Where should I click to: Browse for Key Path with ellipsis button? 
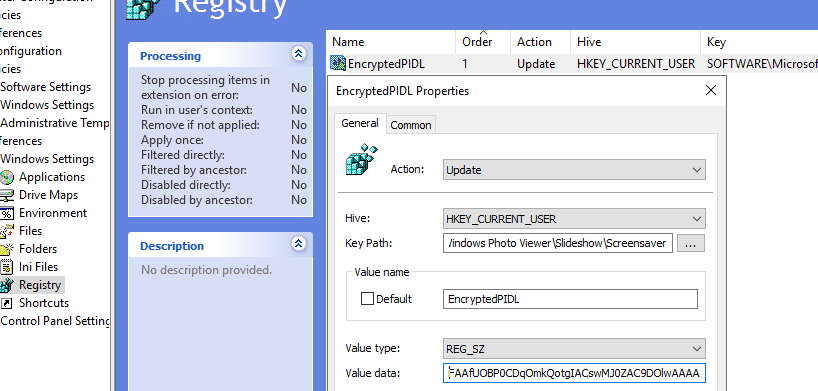point(691,243)
